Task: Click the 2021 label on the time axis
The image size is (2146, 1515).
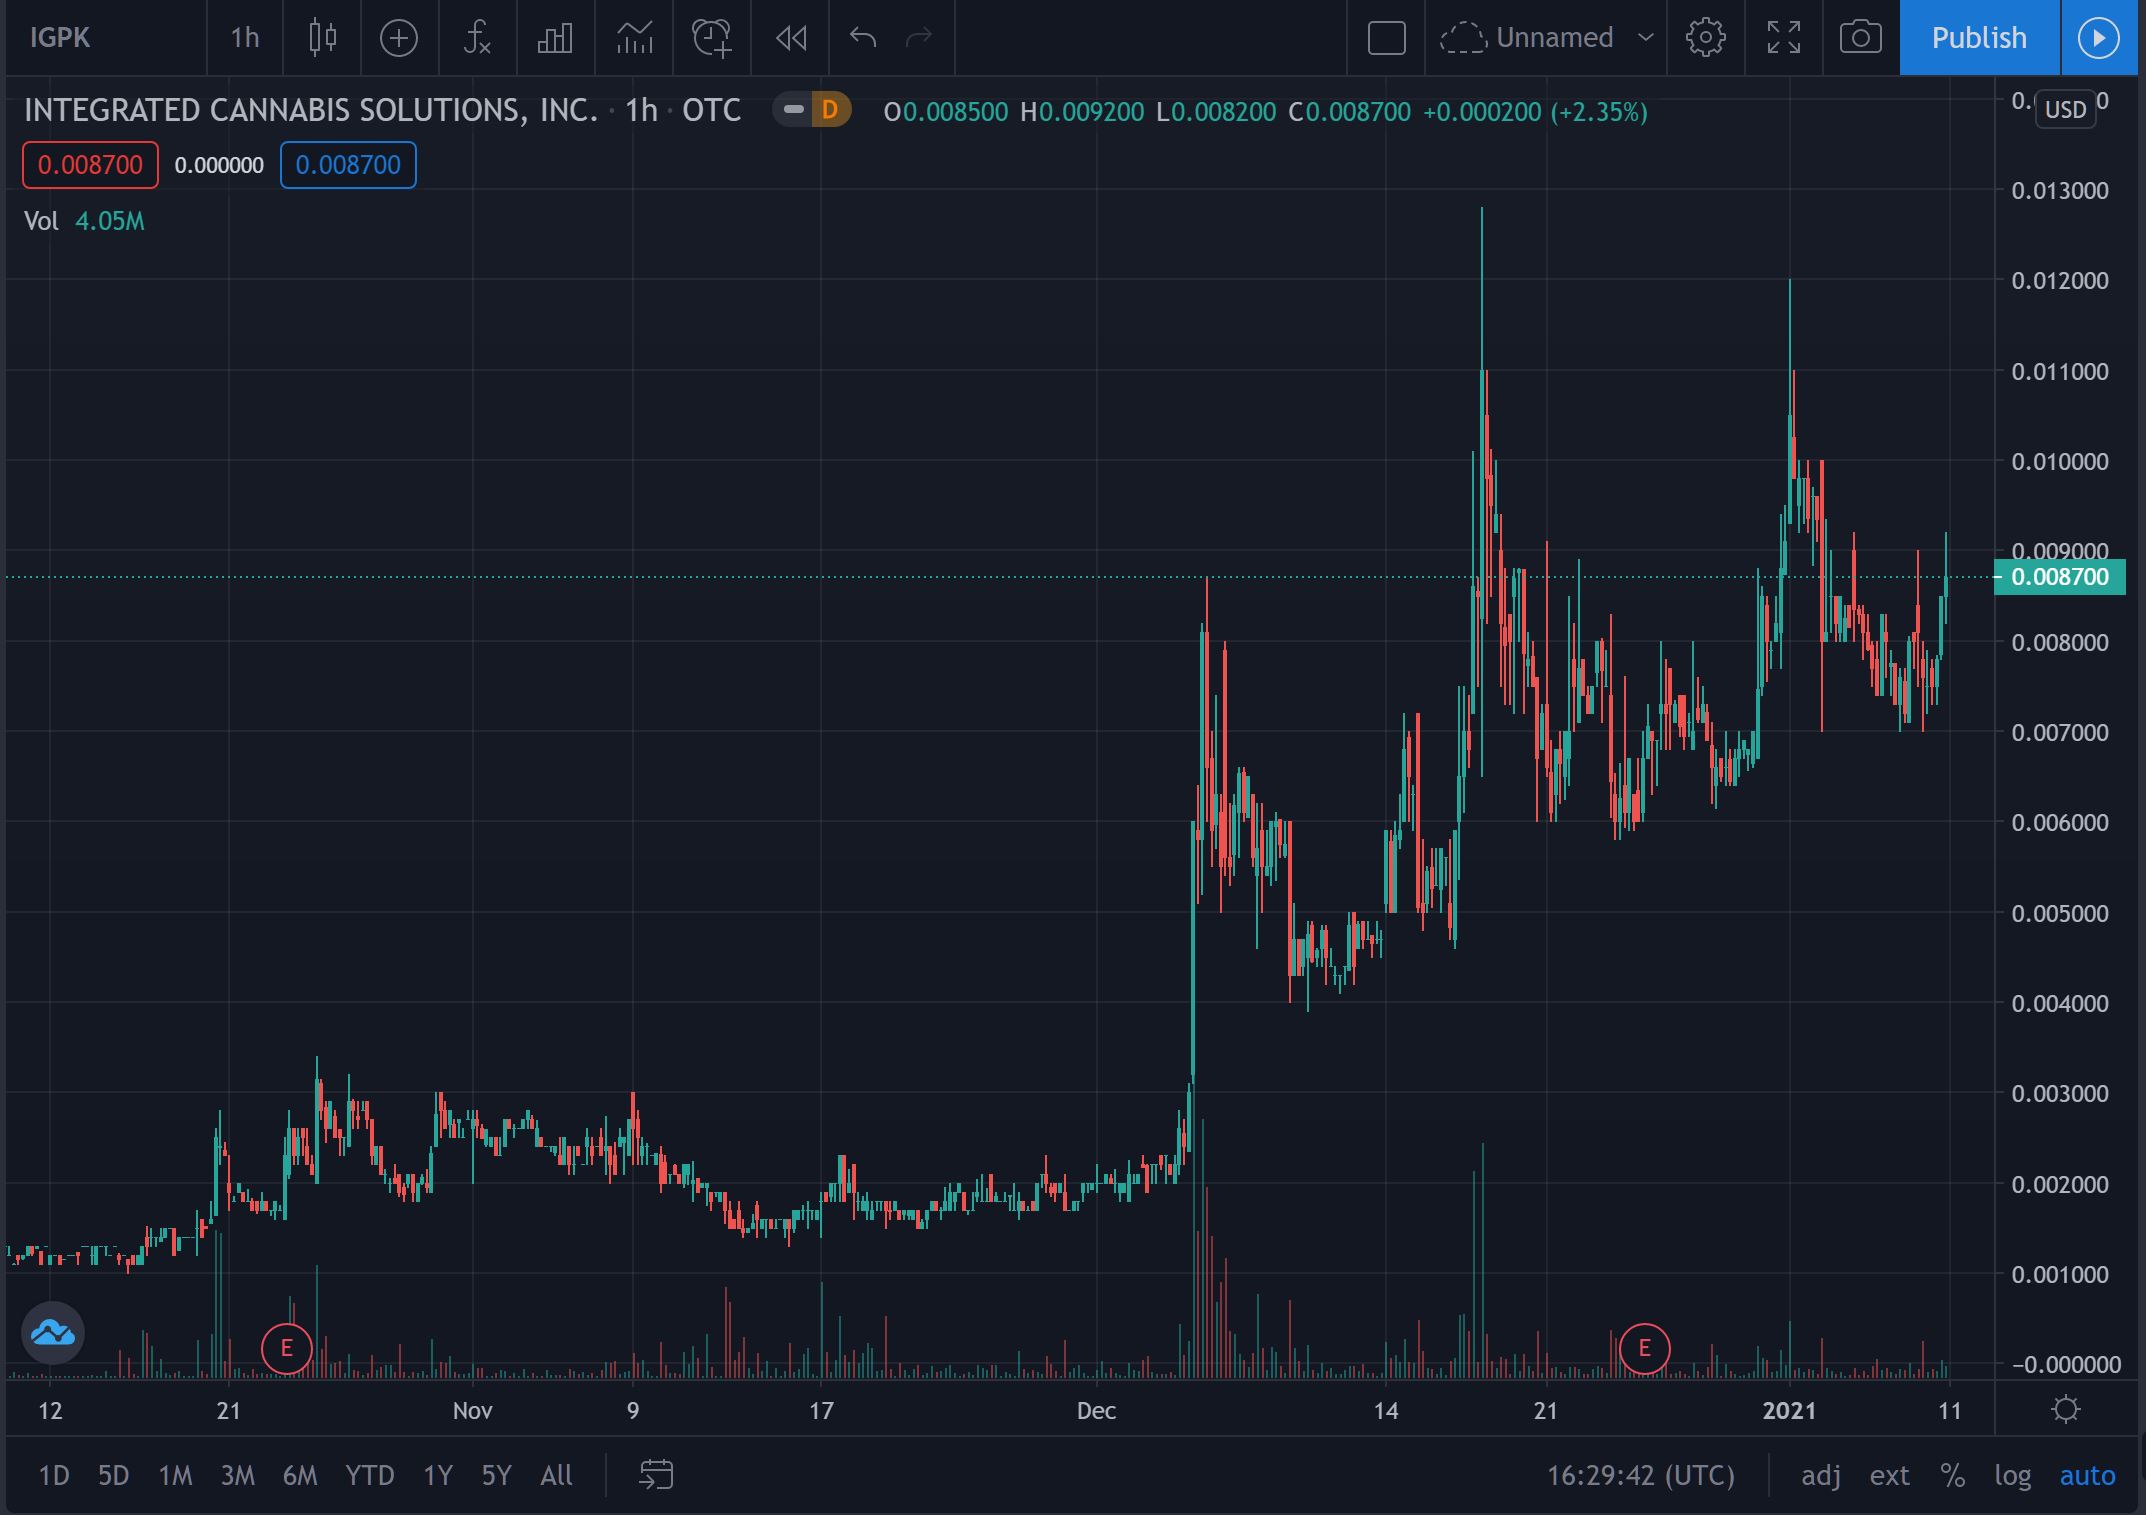Action: point(1789,1411)
